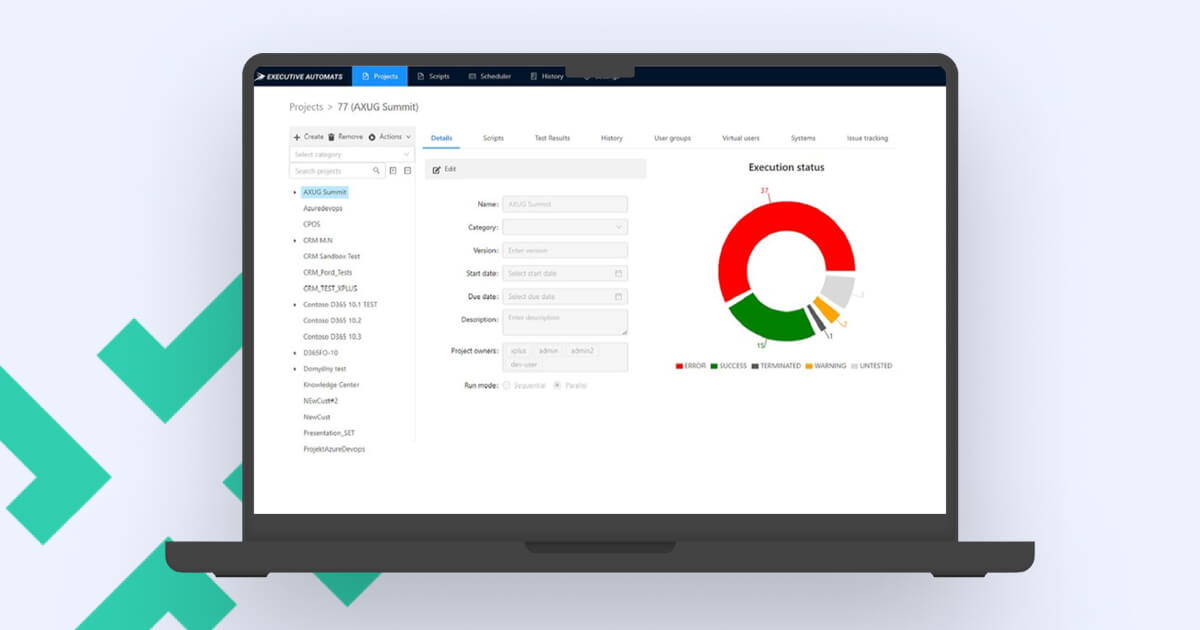Screen dimensions: 1200x630
Task: Open the Start date calendar picker icon
Action: click(x=620, y=273)
